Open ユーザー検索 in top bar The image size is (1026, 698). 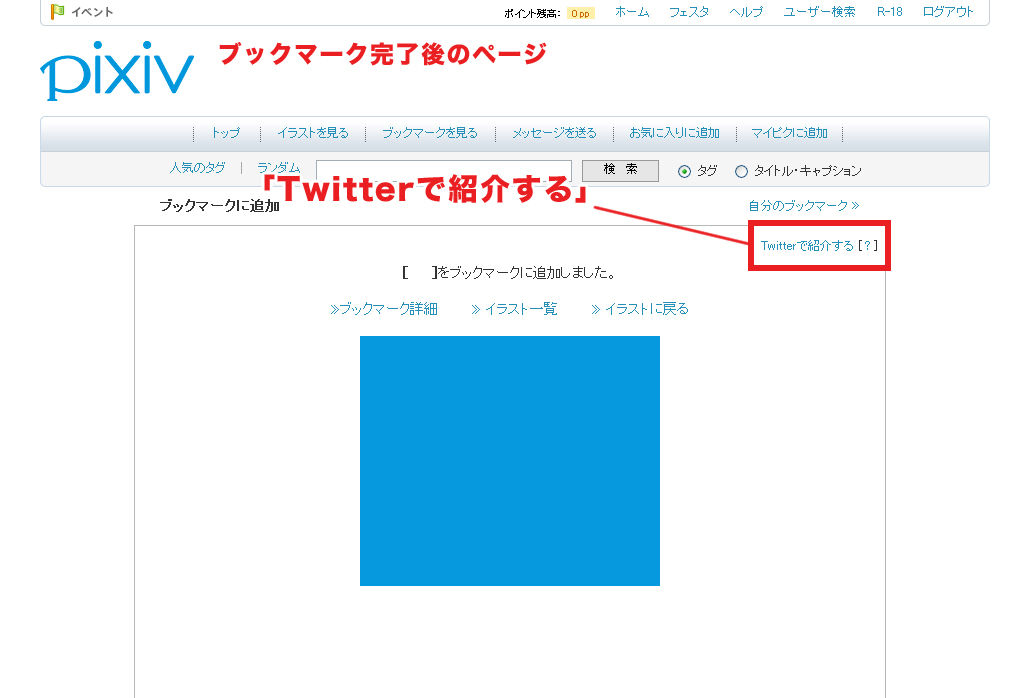819,12
